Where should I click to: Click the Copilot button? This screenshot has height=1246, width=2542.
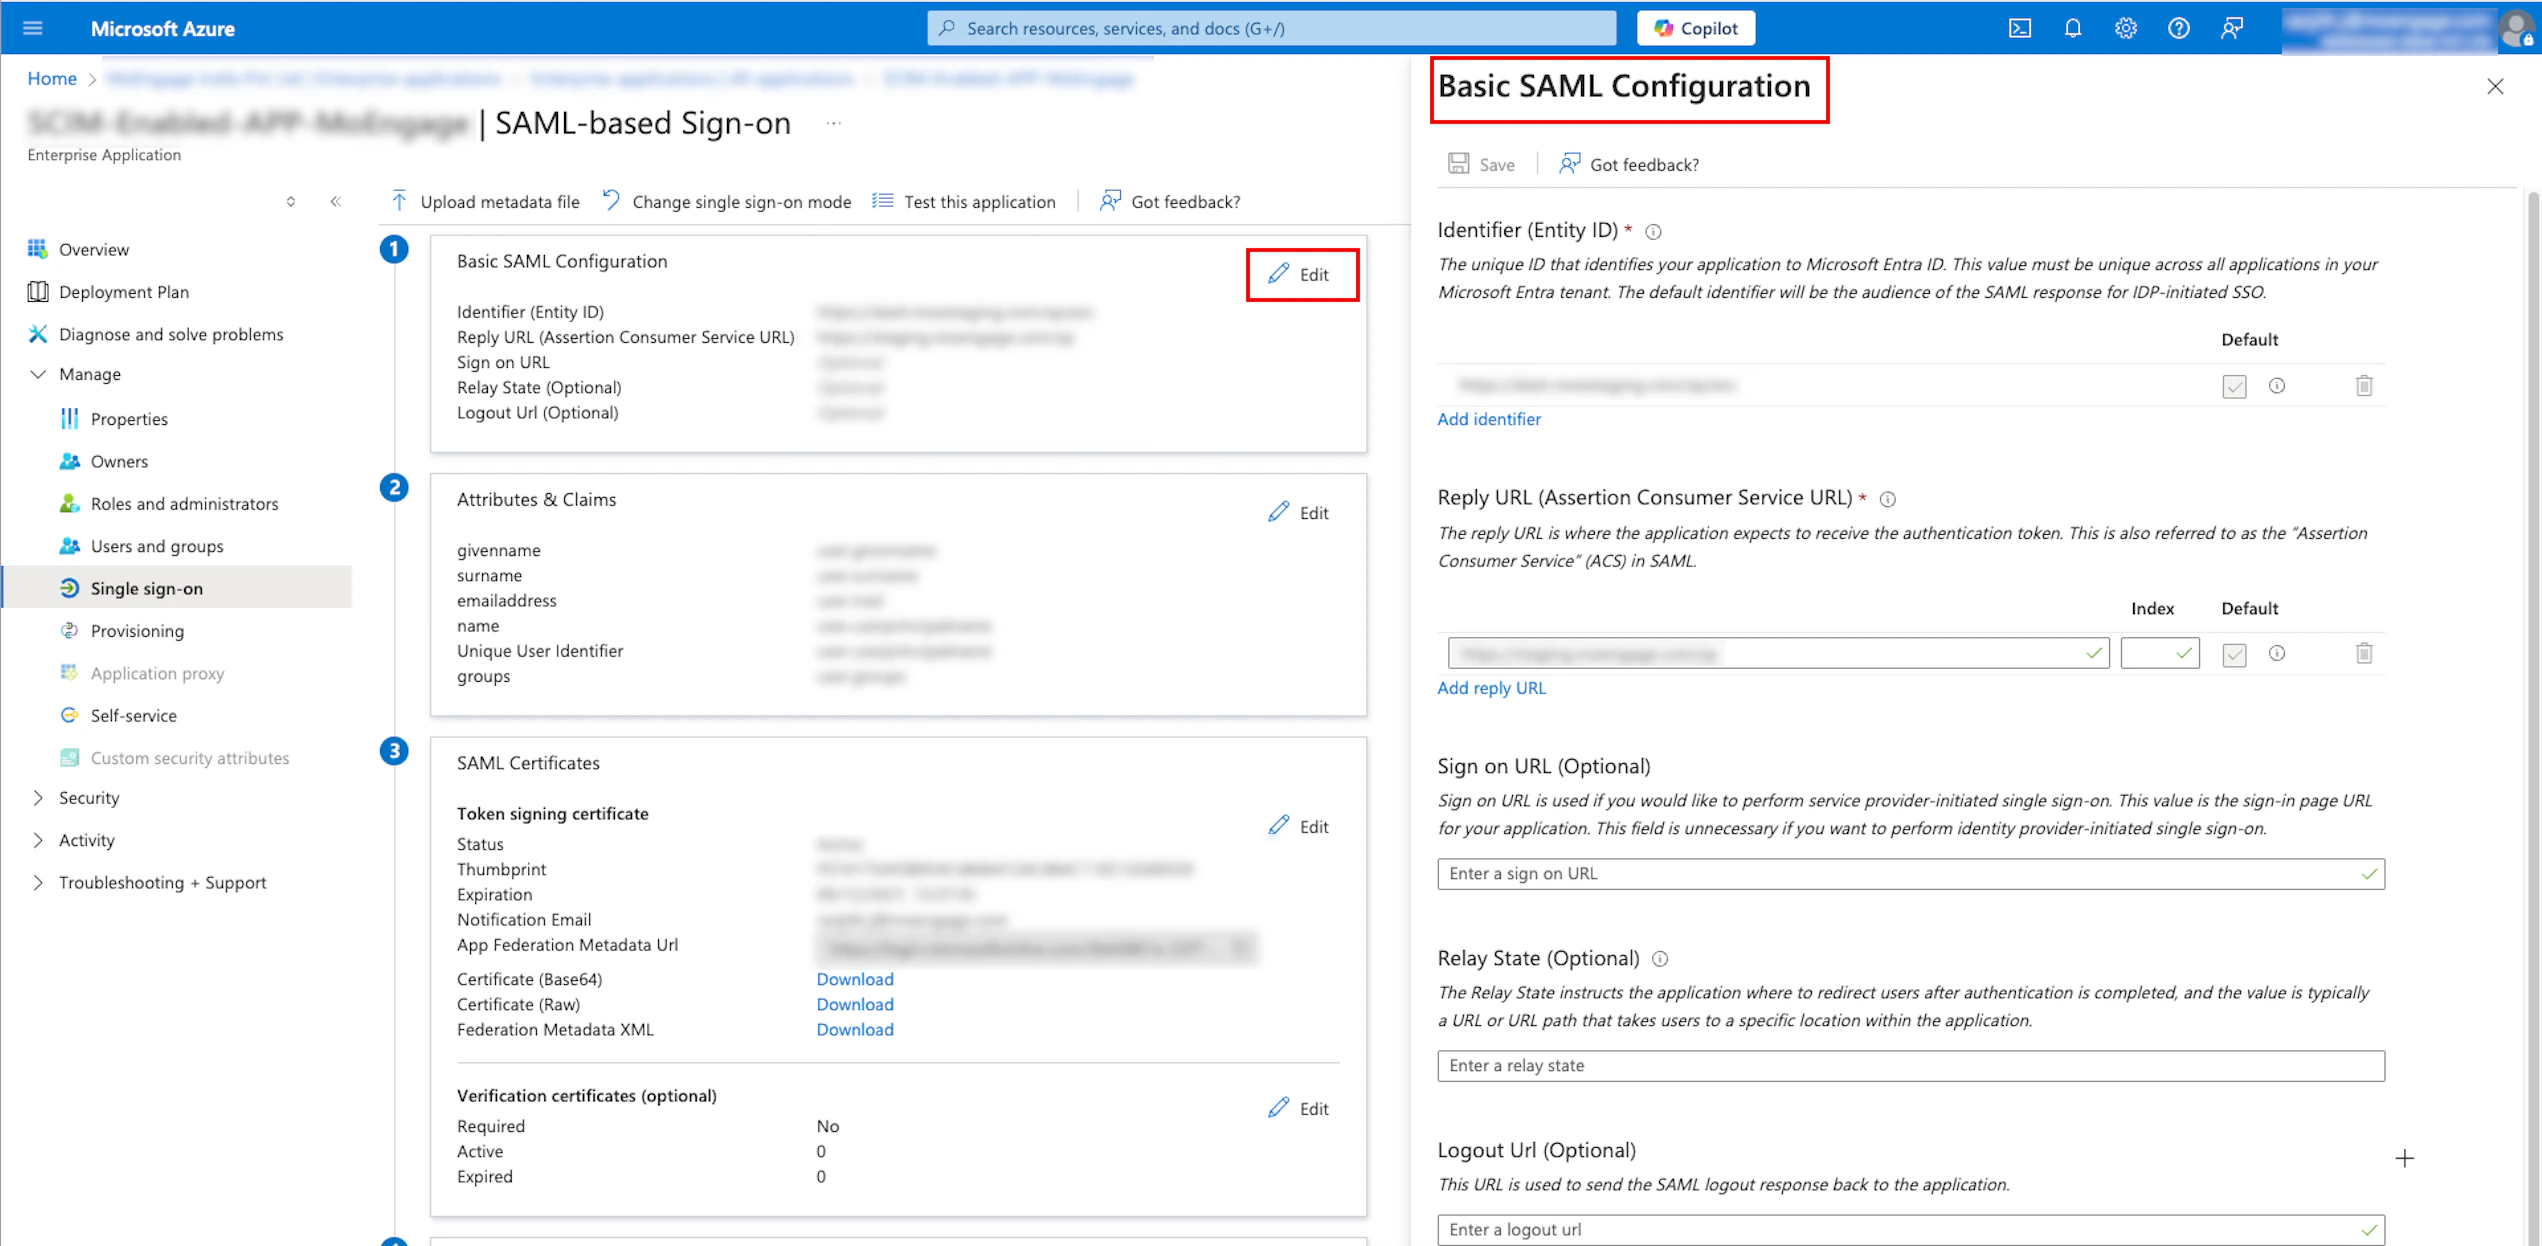pyautogui.click(x=1695, y=28)
